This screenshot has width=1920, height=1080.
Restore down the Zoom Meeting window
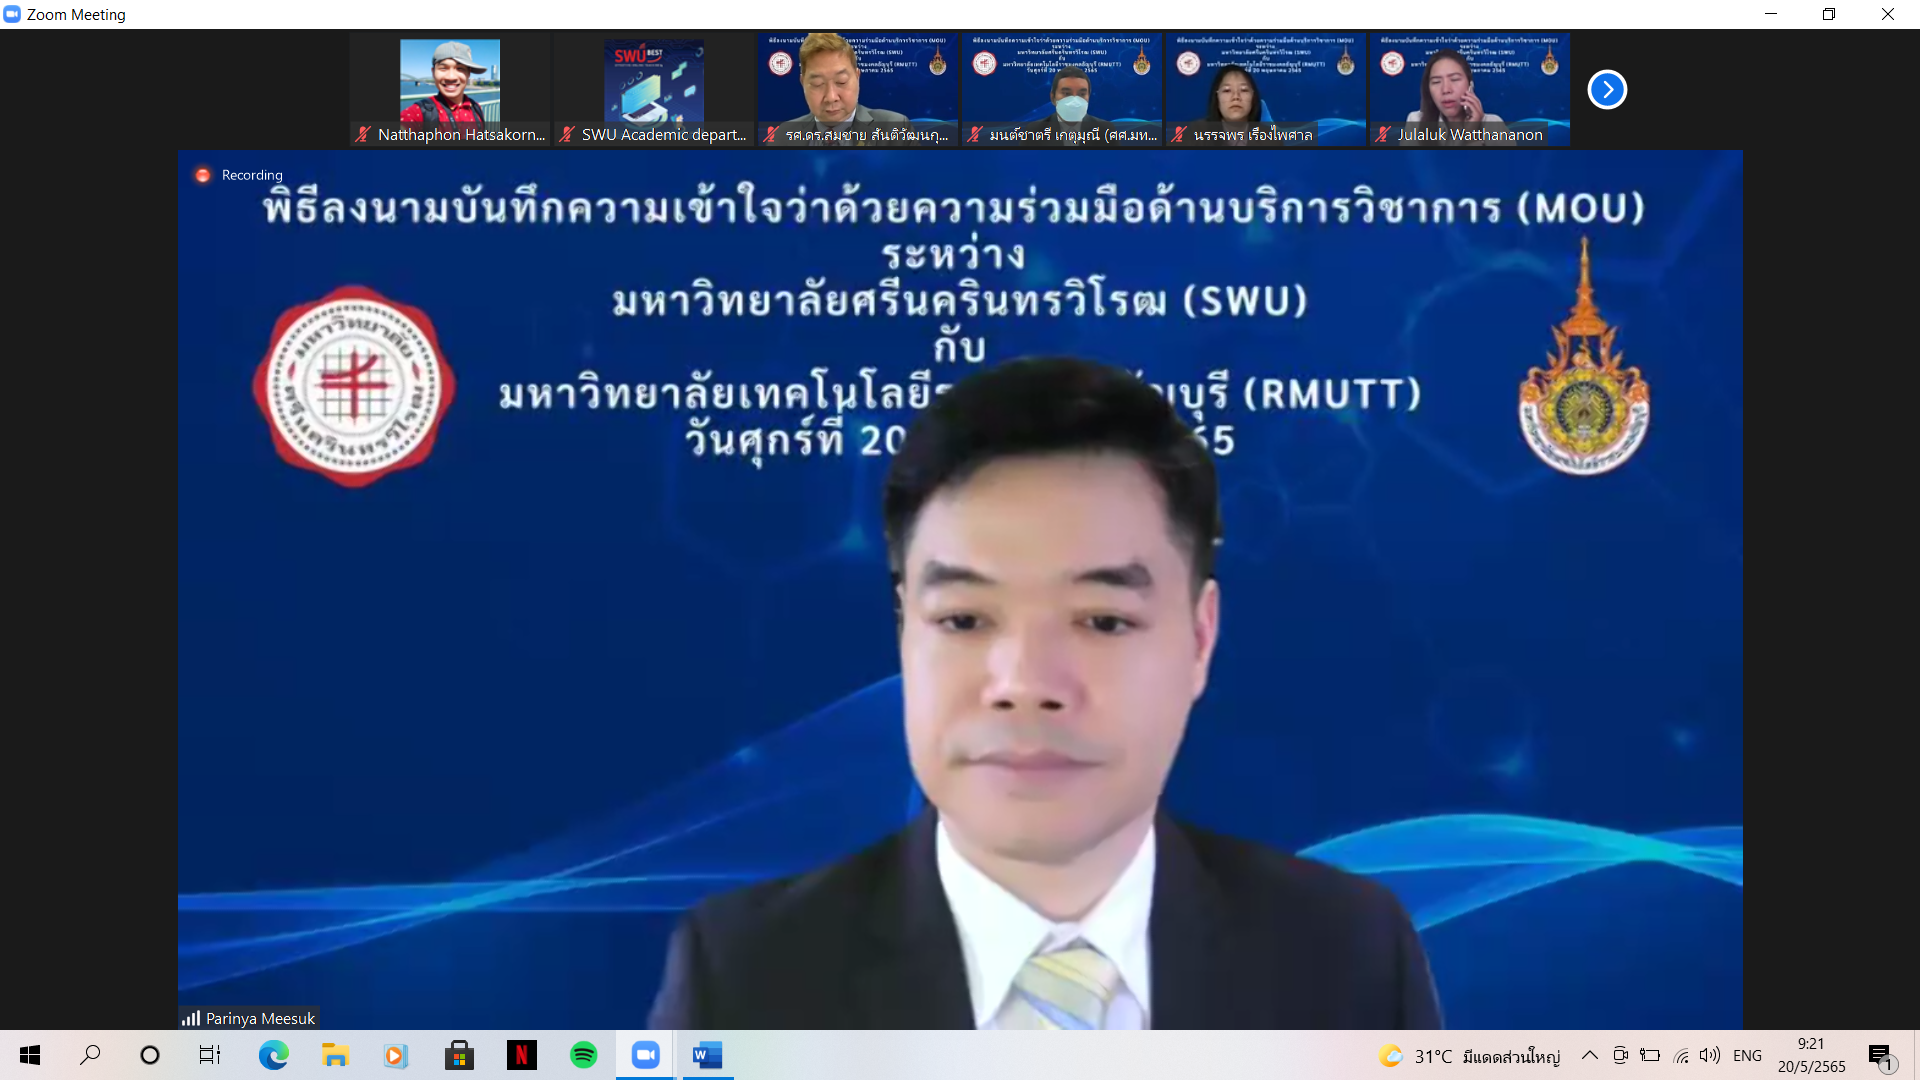point(1829,14)
